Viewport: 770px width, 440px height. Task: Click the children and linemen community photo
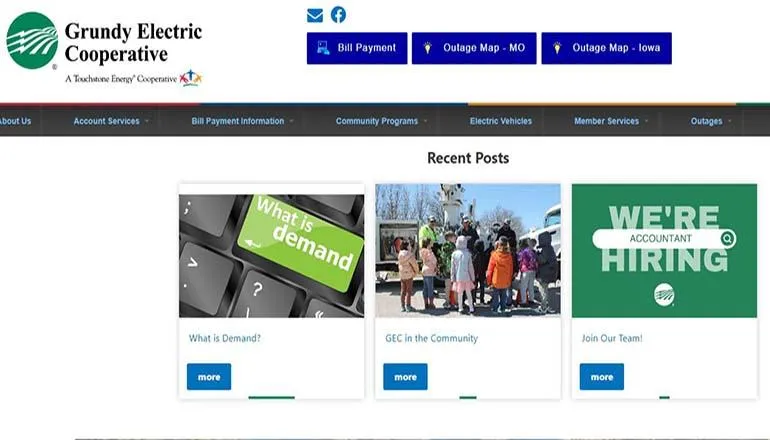[x=468, y=250]
